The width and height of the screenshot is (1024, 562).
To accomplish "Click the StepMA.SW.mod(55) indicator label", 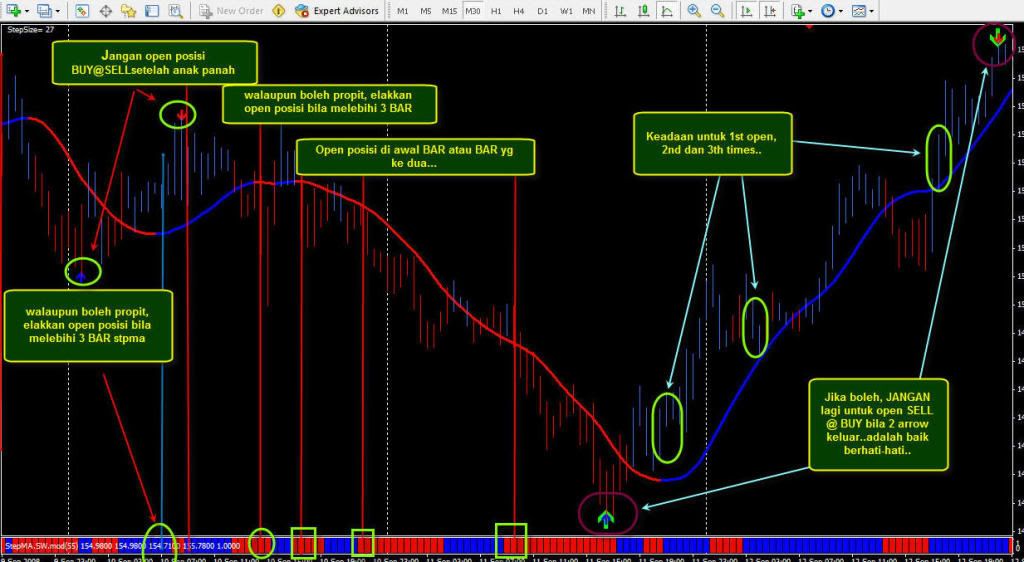I will click(x=41, y=545).
